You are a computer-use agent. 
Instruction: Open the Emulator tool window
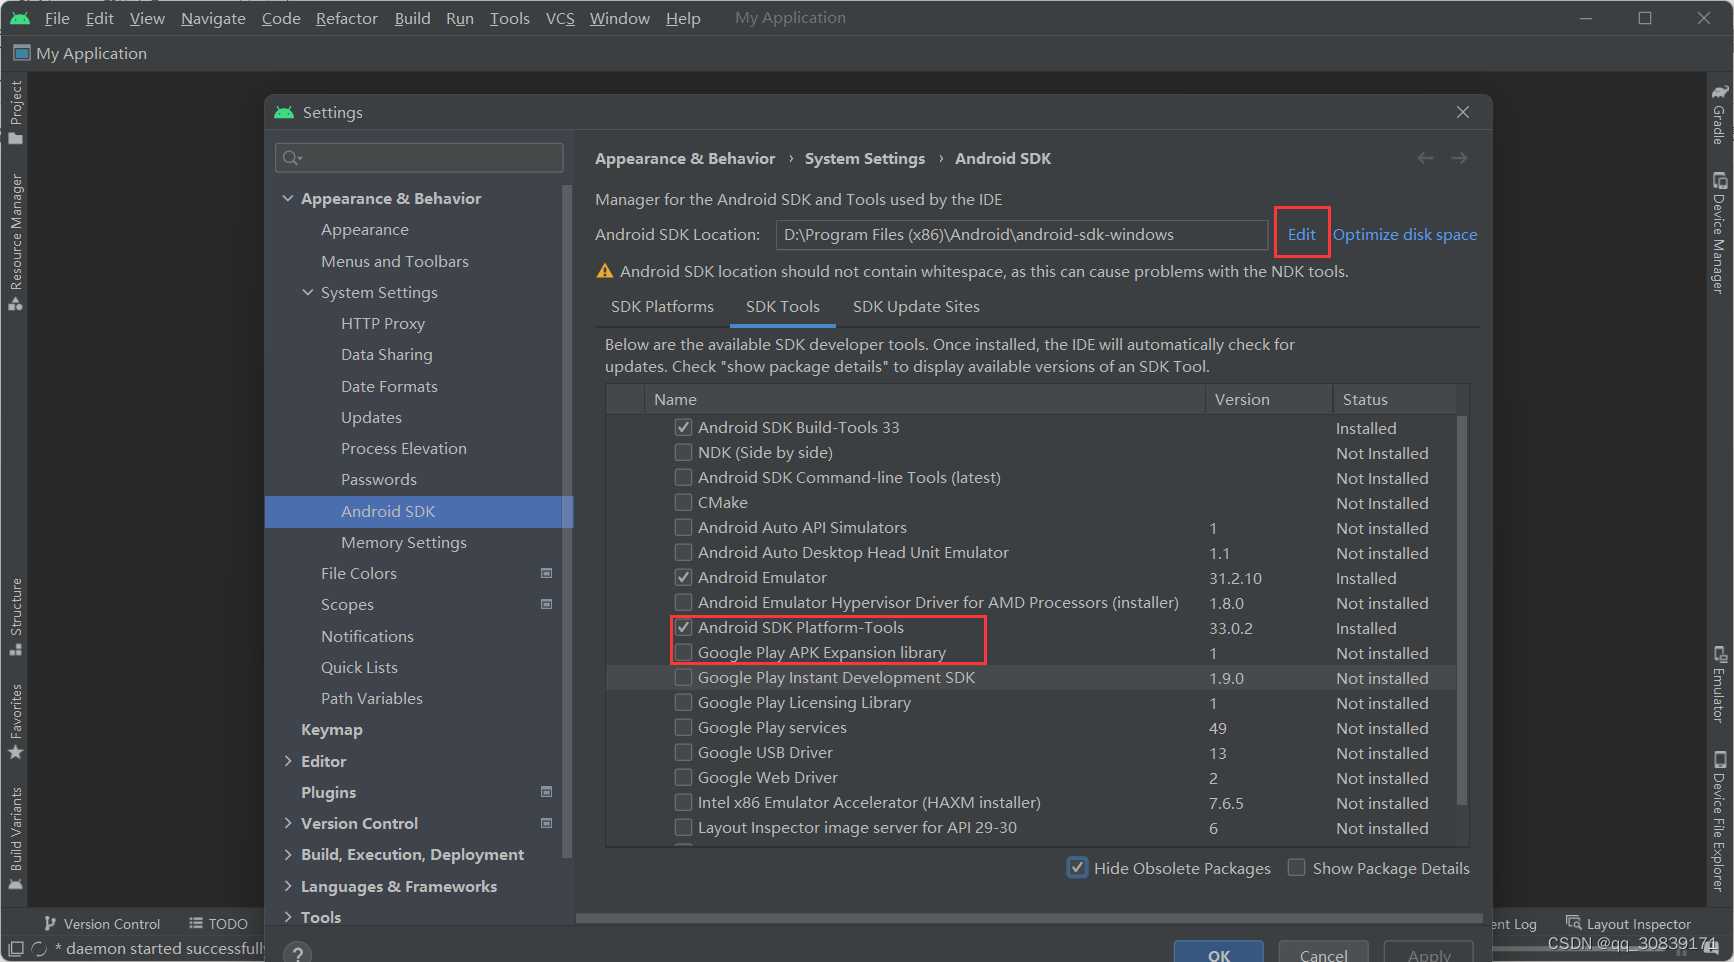tap(1719, 684)
